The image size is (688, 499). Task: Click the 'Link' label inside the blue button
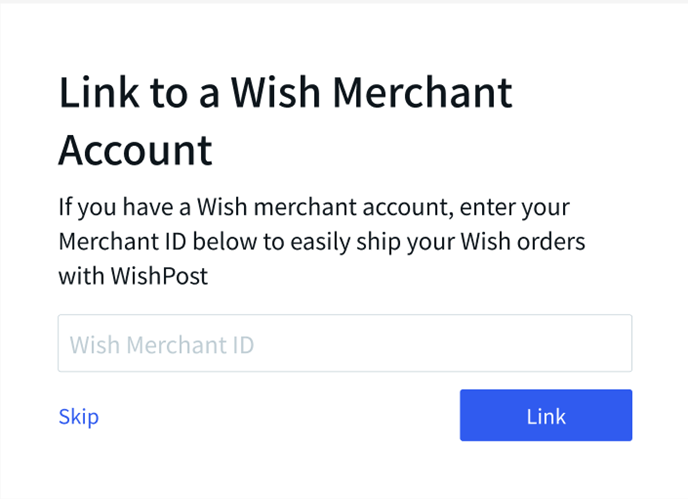[546, 416]
